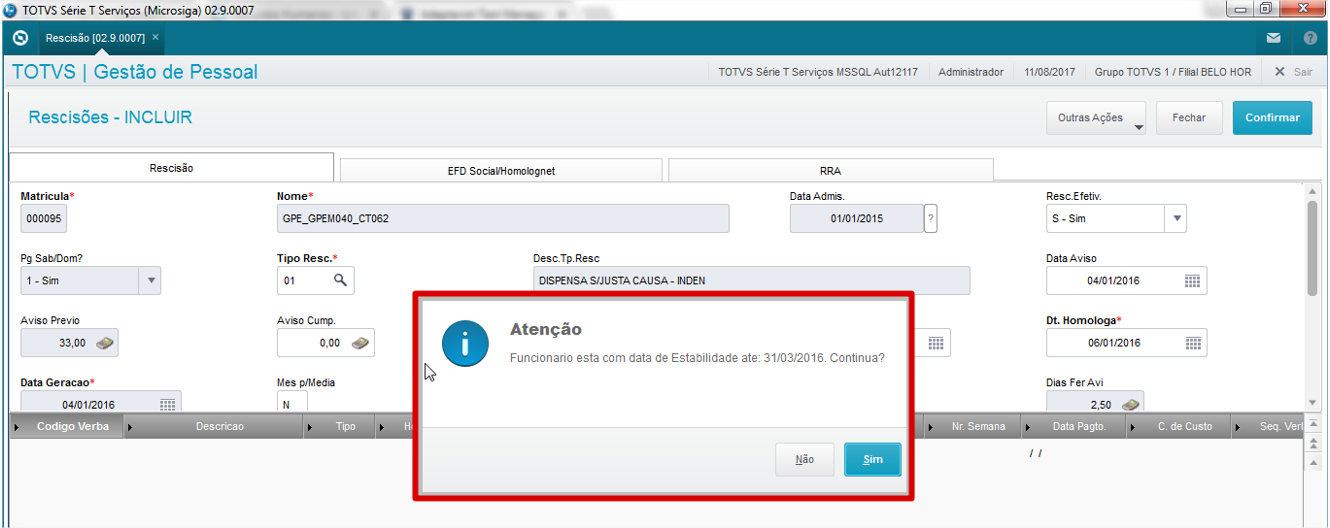This screenshot has width=1330, height=528.
Task: Open the EFD Social/Homolognet tab
Action: (x=501, y=170)
